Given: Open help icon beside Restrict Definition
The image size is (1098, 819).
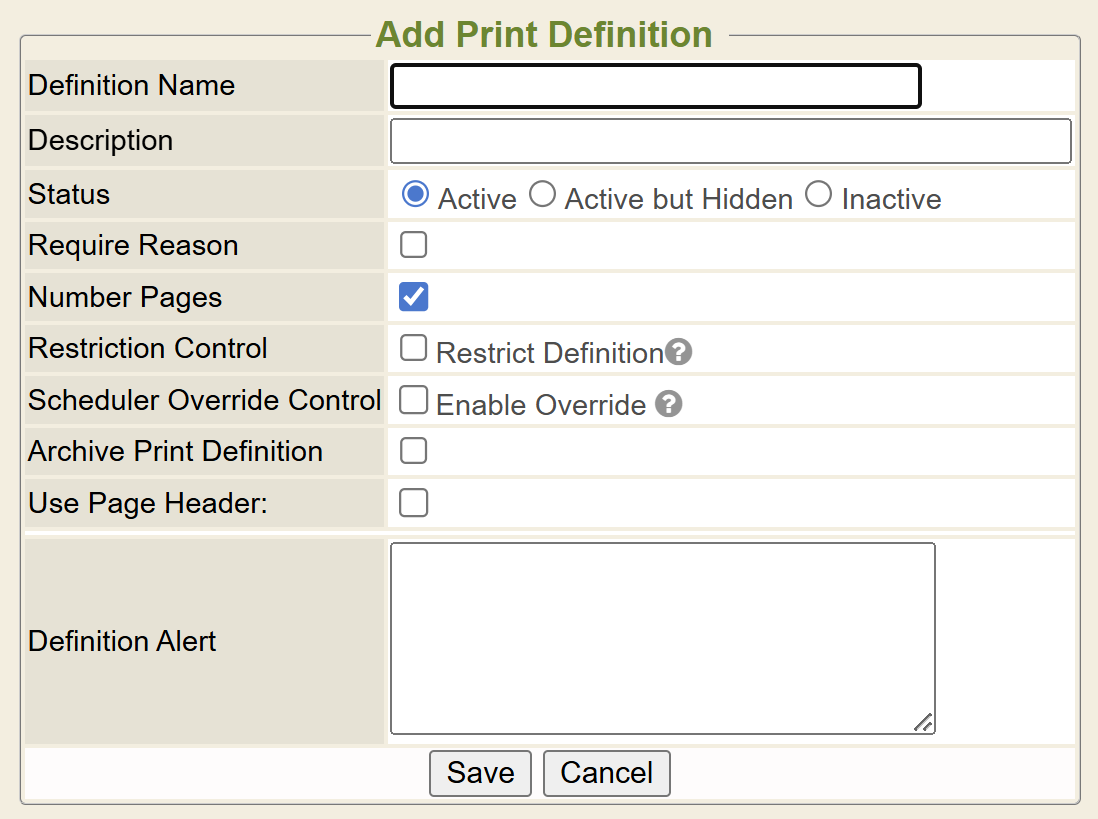Looking at the screenshot, I should click(679, 352).
